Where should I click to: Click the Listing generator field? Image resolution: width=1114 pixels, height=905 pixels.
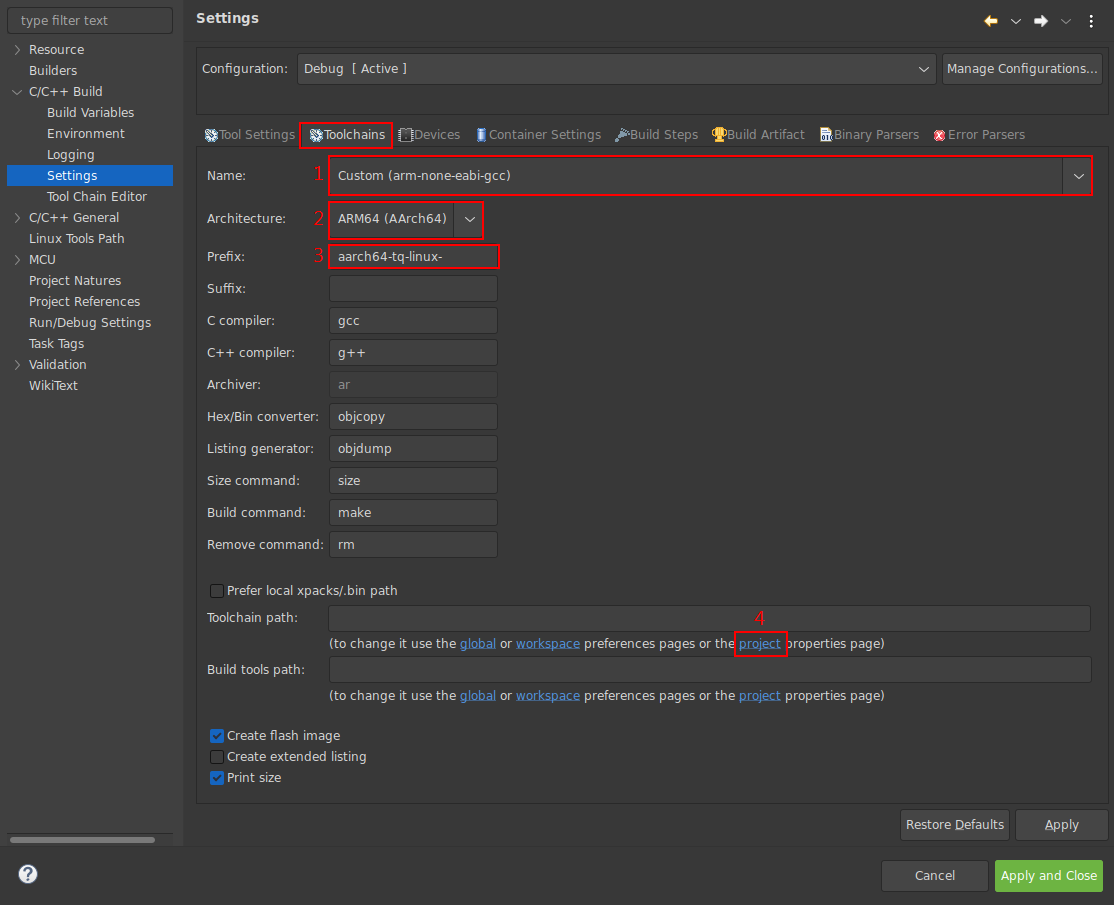coord(413,448)
